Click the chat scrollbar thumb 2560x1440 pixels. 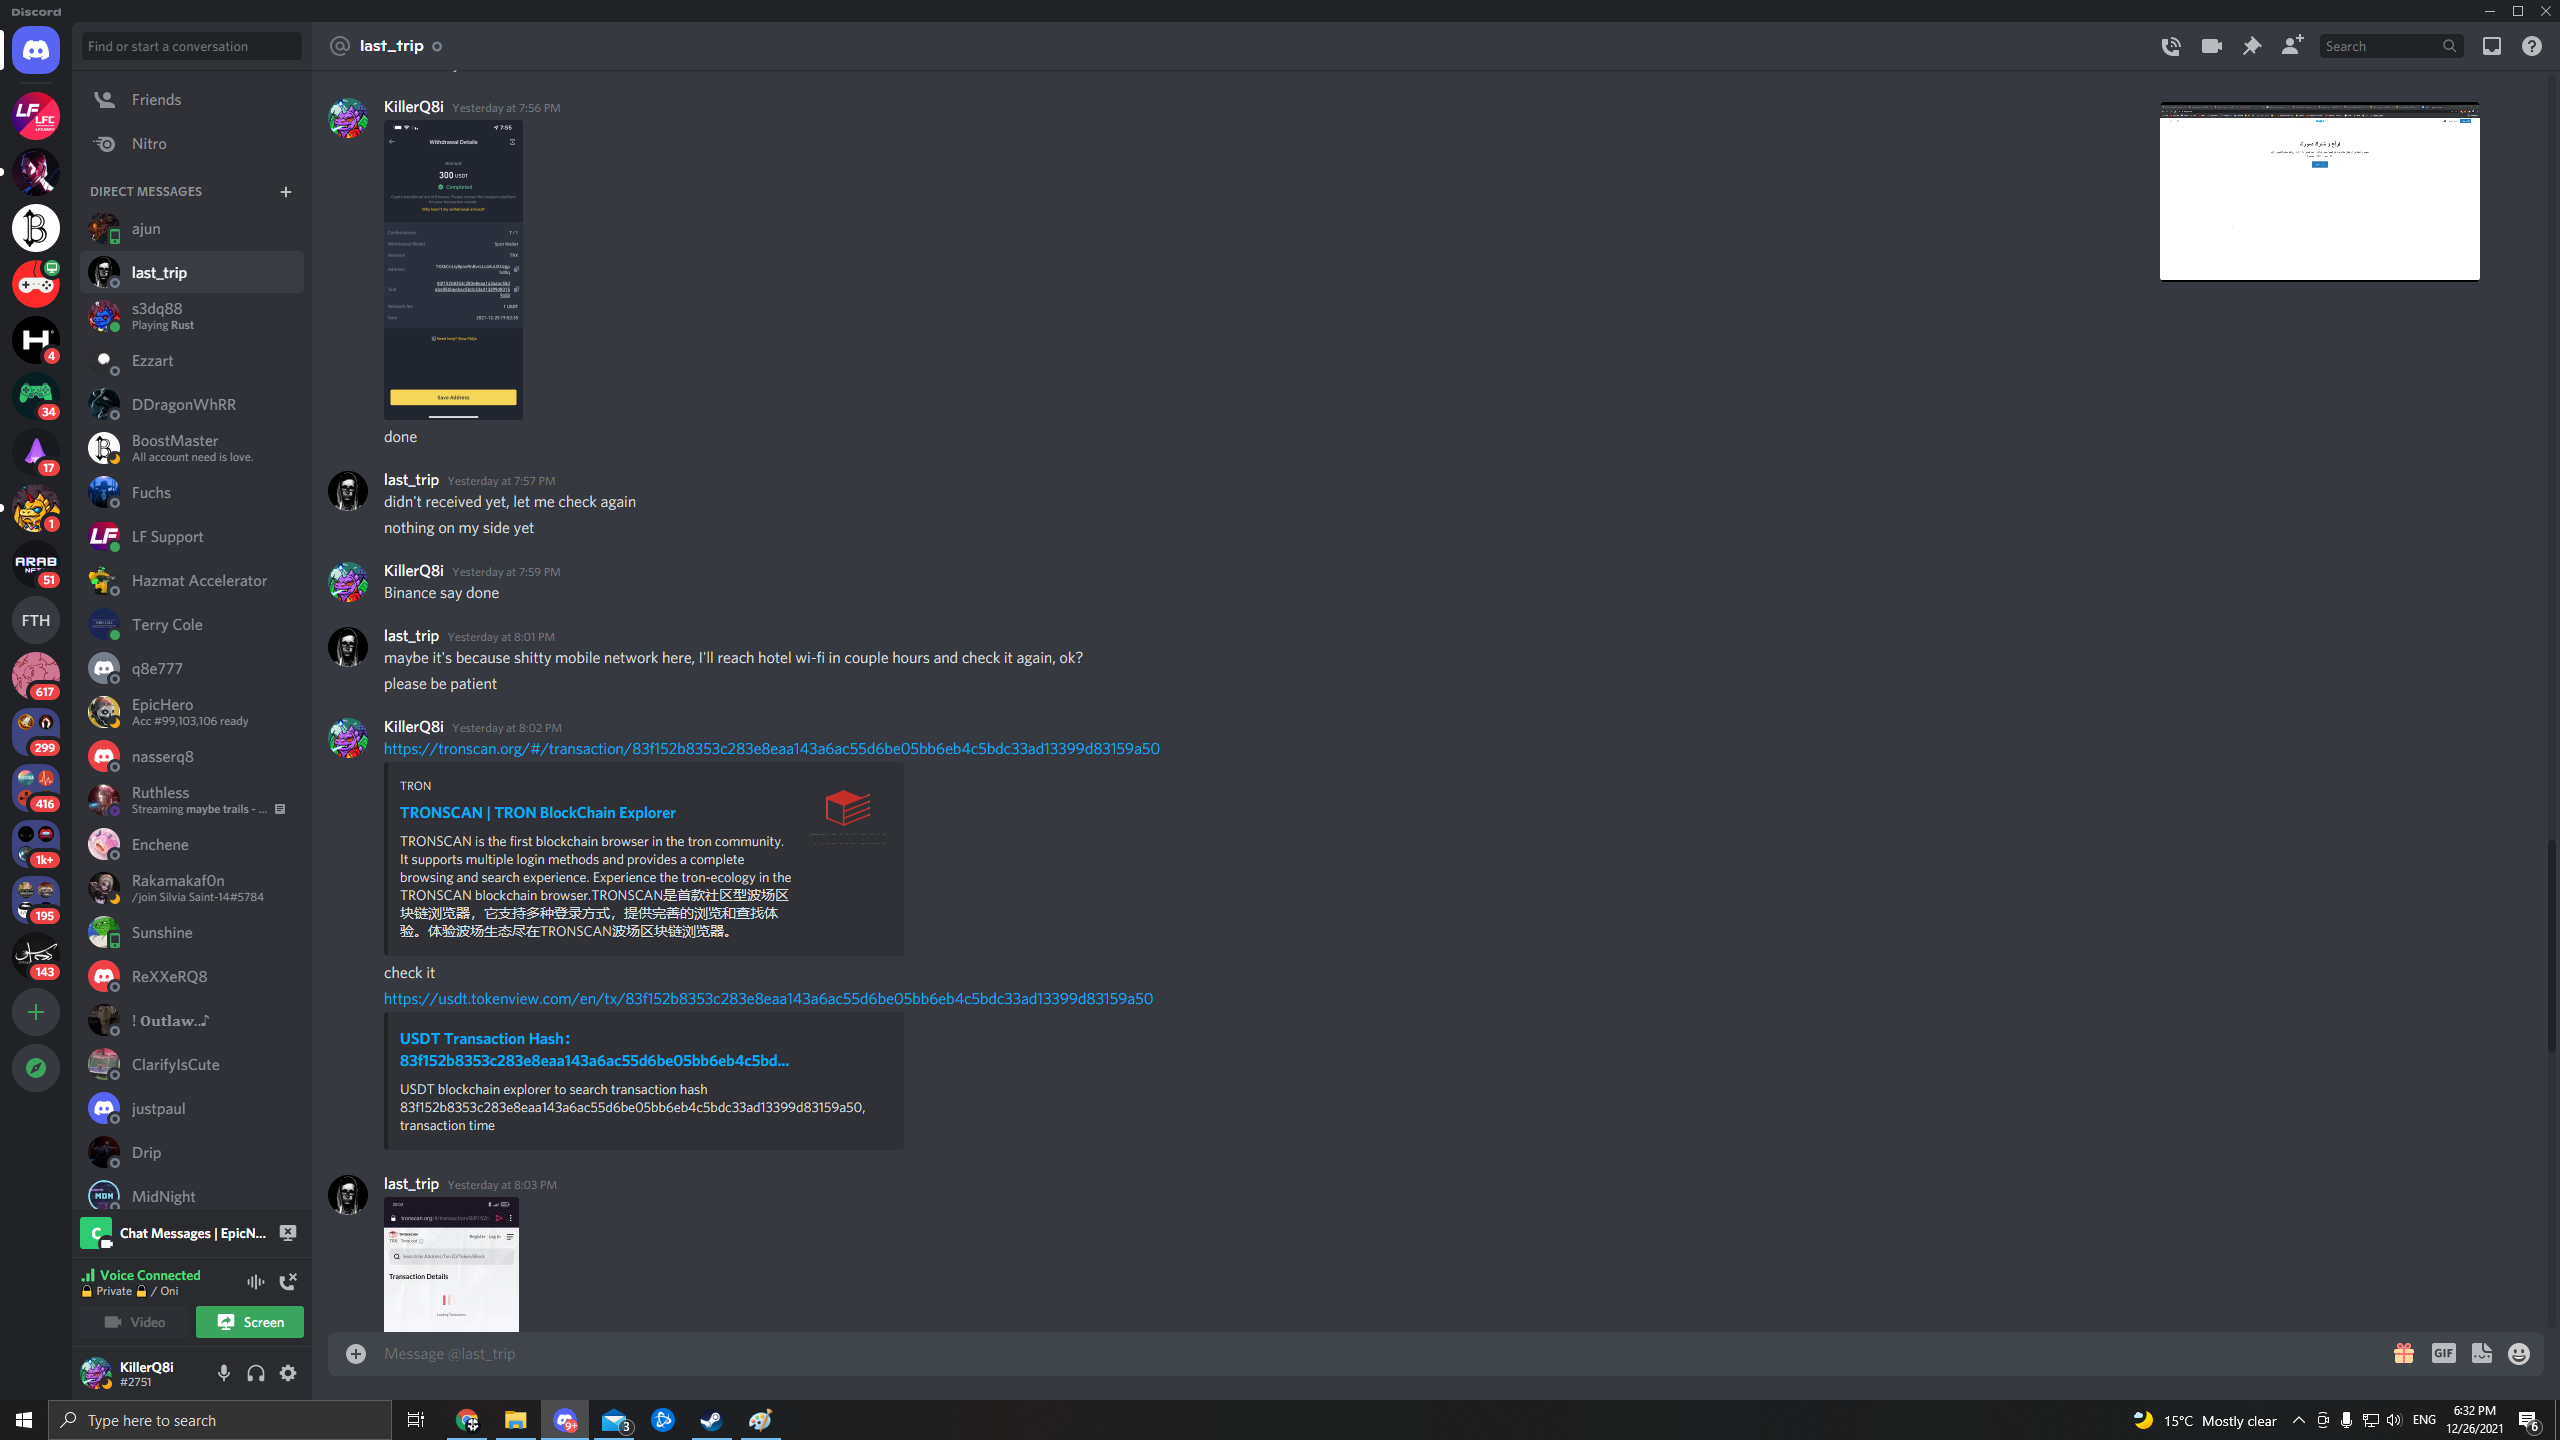click(2551, 945)
